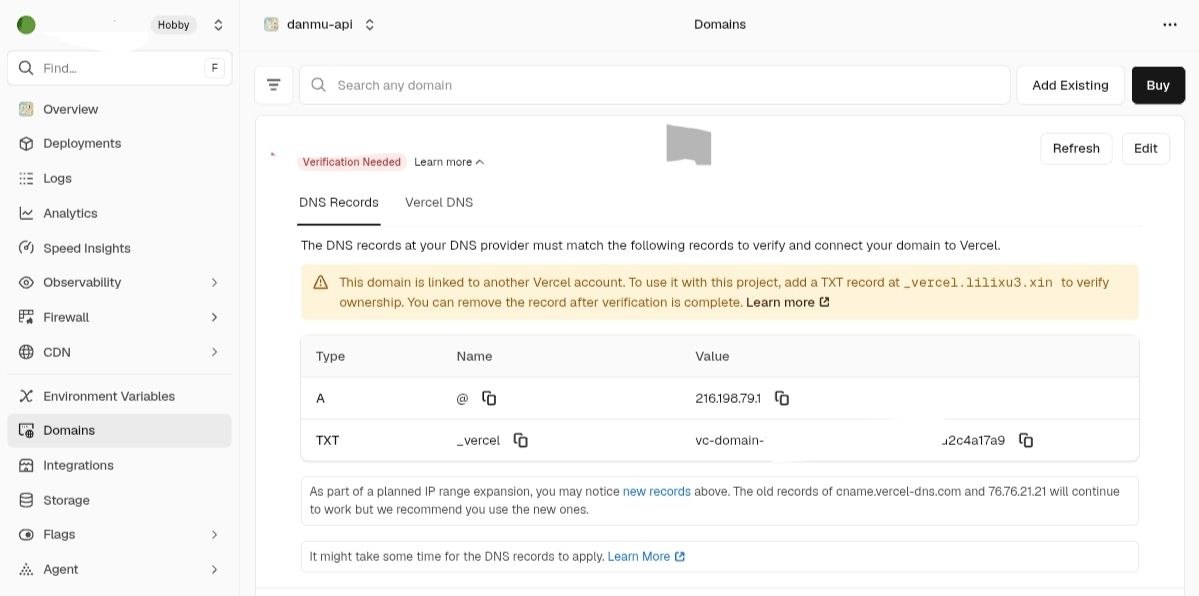Click the Speed Insights gauge icon
1199x596 pixels.
pyautogui.click(x=26, y=248)
